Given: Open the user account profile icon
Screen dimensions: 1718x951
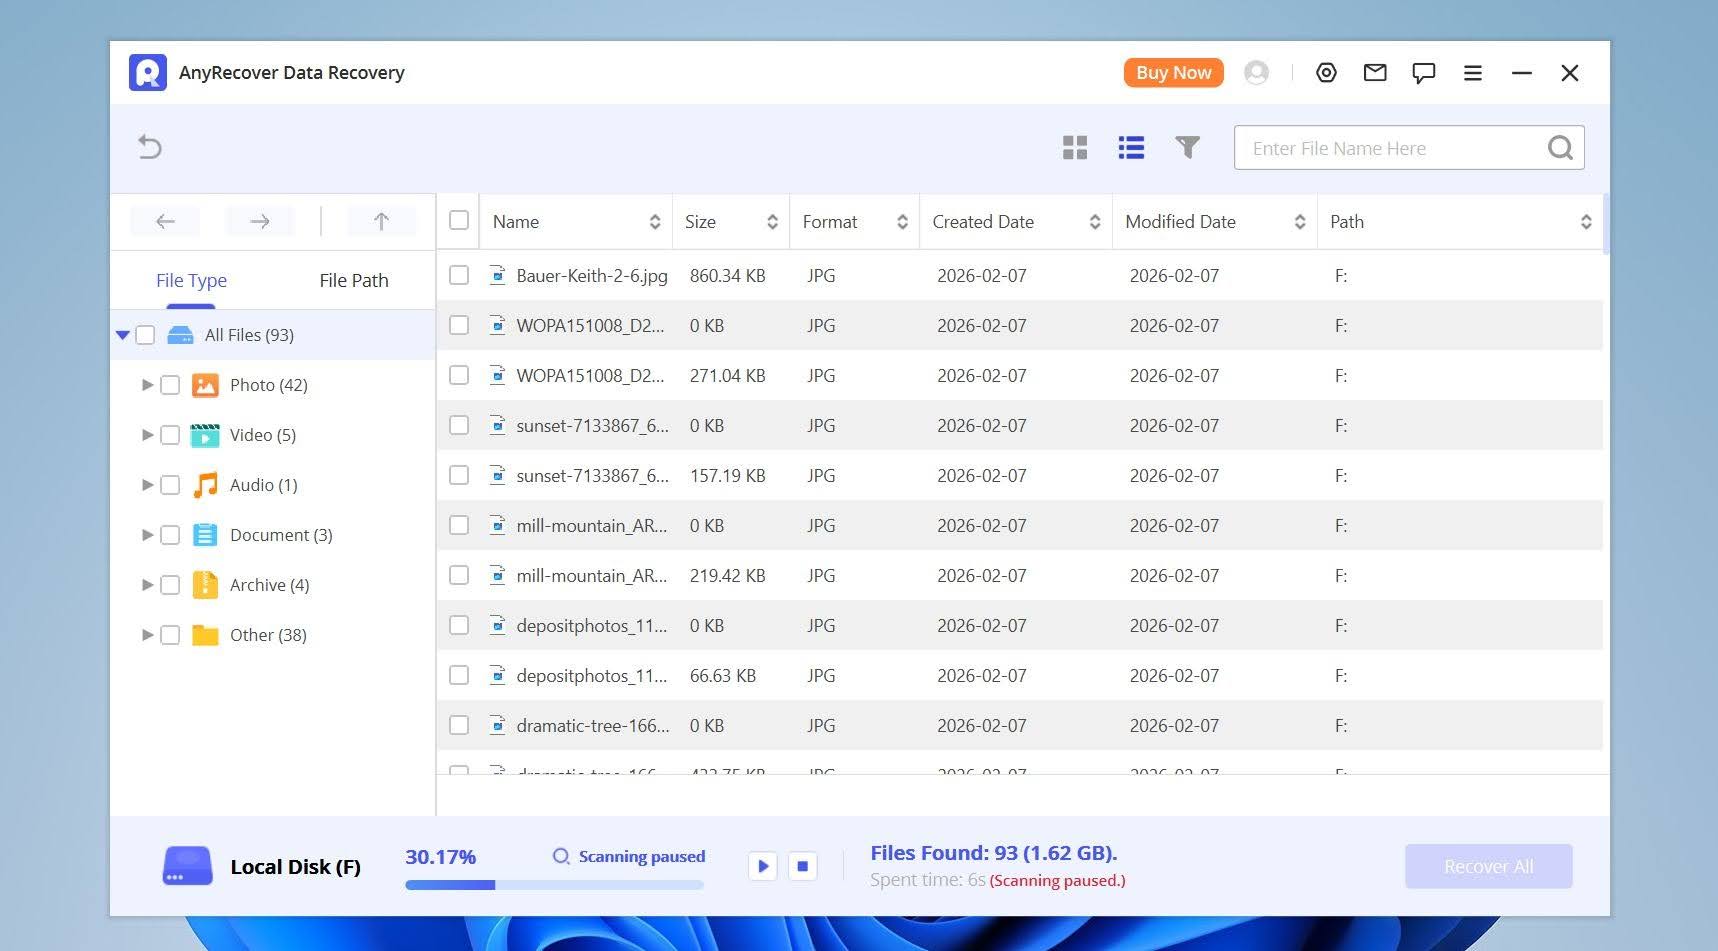Looking at the screenshot, I should (1256, 73).
